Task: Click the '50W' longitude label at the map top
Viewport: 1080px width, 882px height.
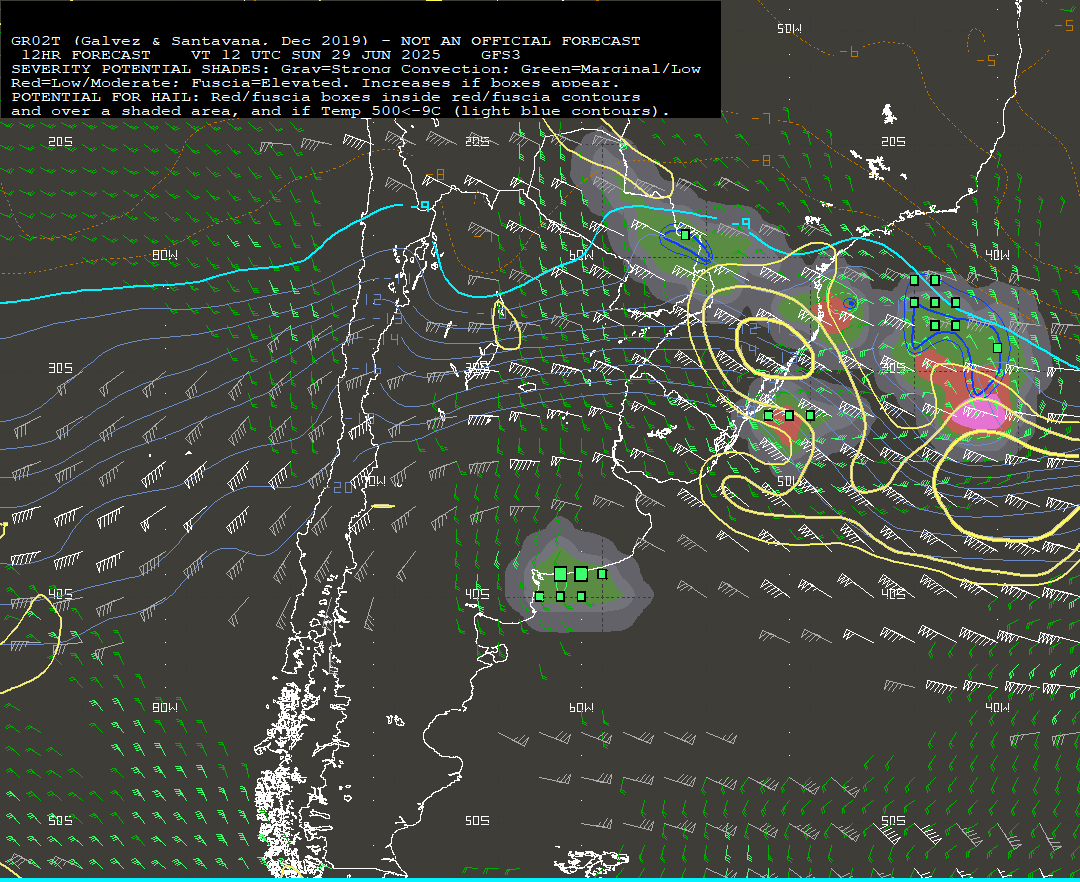Action: [789, 29]
